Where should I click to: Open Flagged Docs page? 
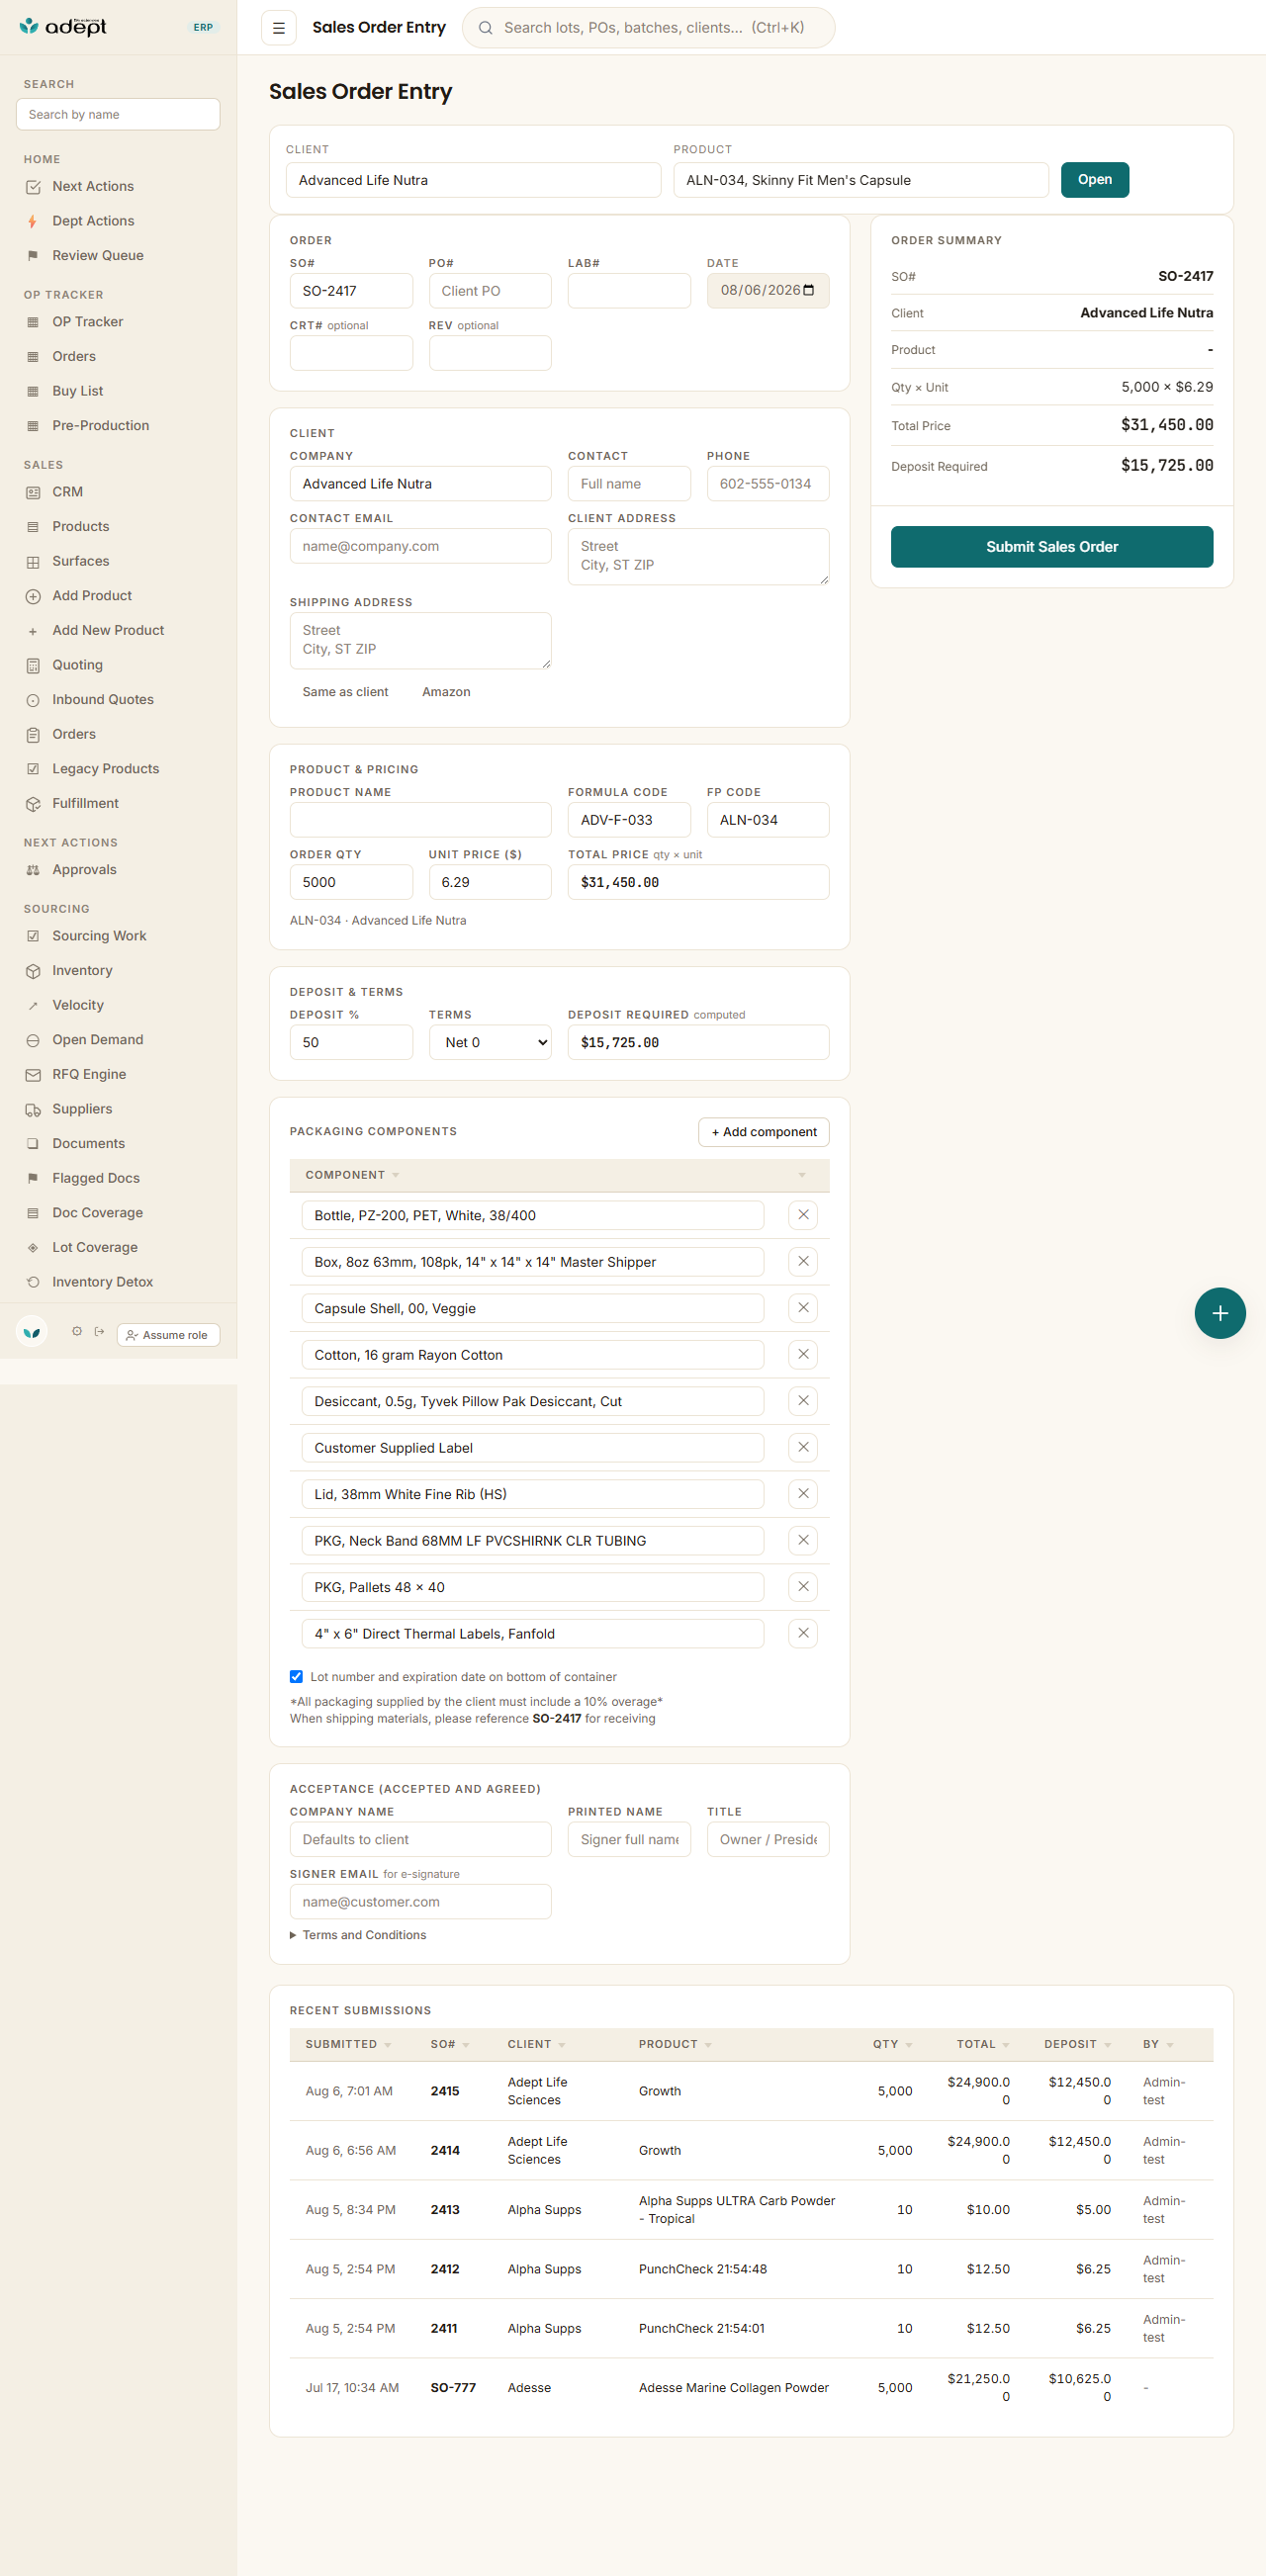[x=95, y=1178]
